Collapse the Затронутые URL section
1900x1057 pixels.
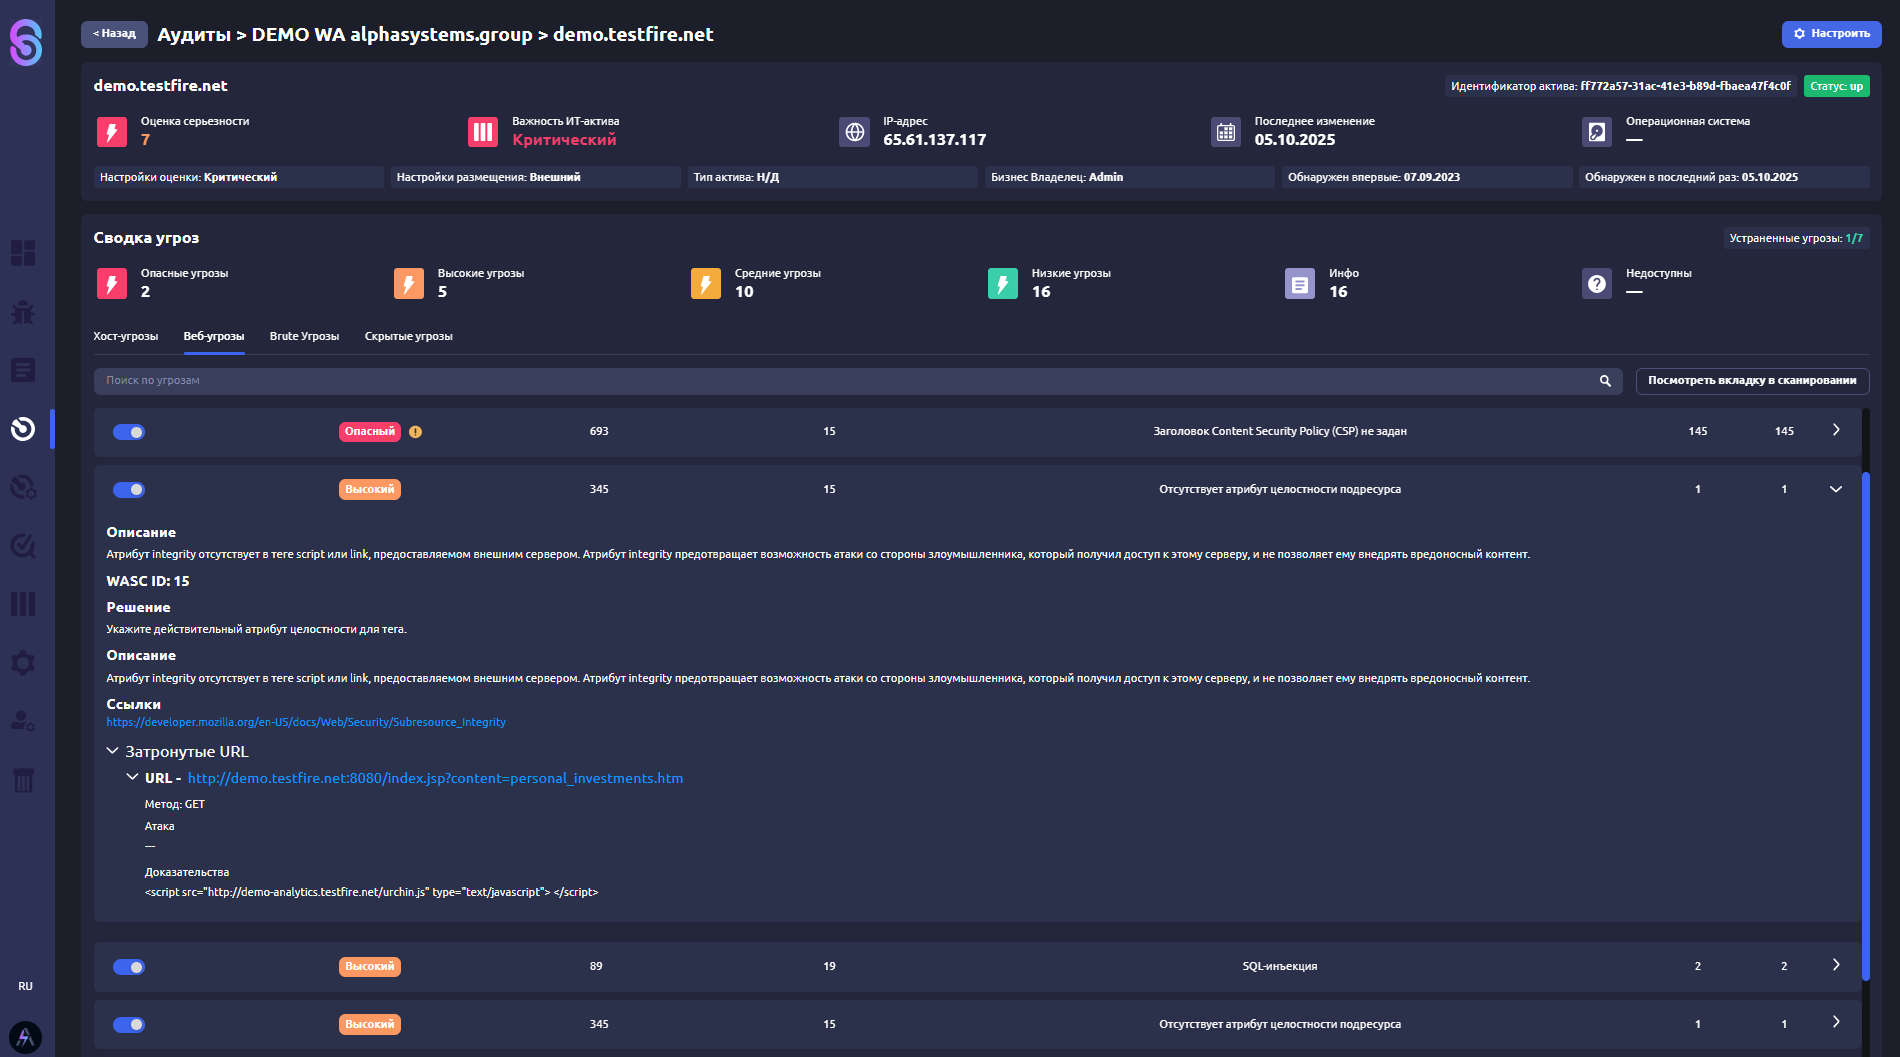(x=113, y=751)
